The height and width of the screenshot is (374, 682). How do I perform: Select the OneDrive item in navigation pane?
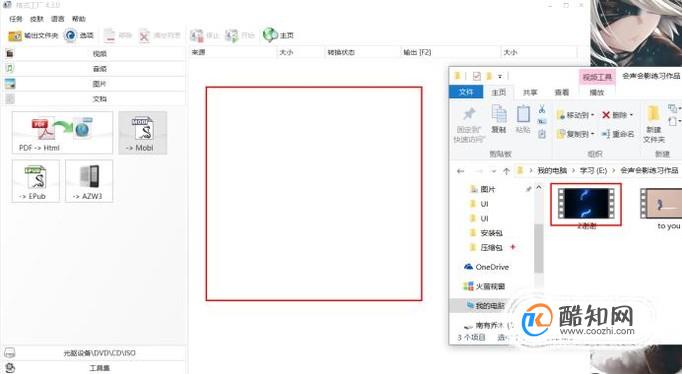486,267
